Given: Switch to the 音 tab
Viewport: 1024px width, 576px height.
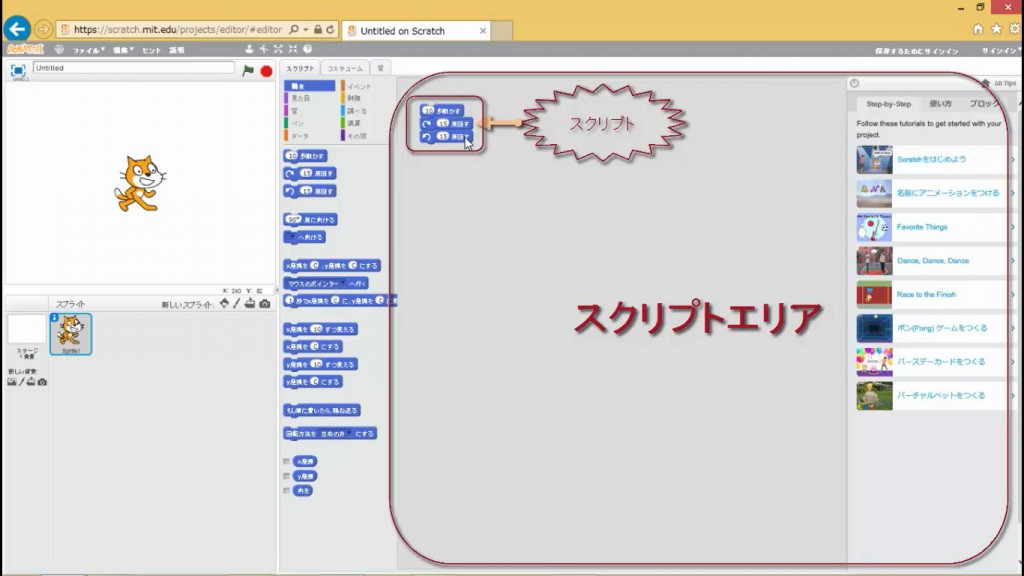Looking at the screenshot, I should coord(380,68).
